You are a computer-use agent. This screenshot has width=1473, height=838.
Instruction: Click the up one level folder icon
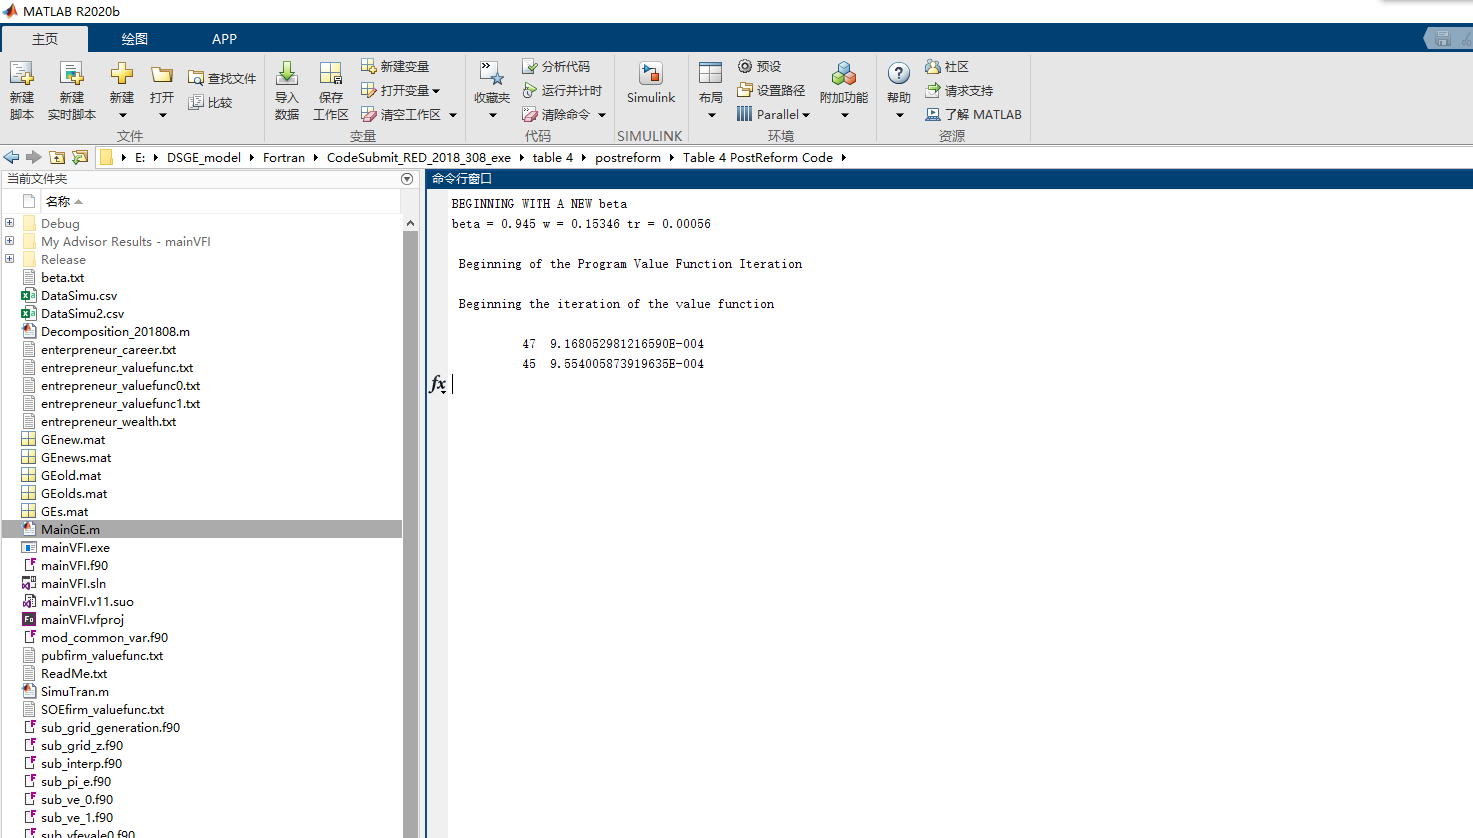[57, 157]
